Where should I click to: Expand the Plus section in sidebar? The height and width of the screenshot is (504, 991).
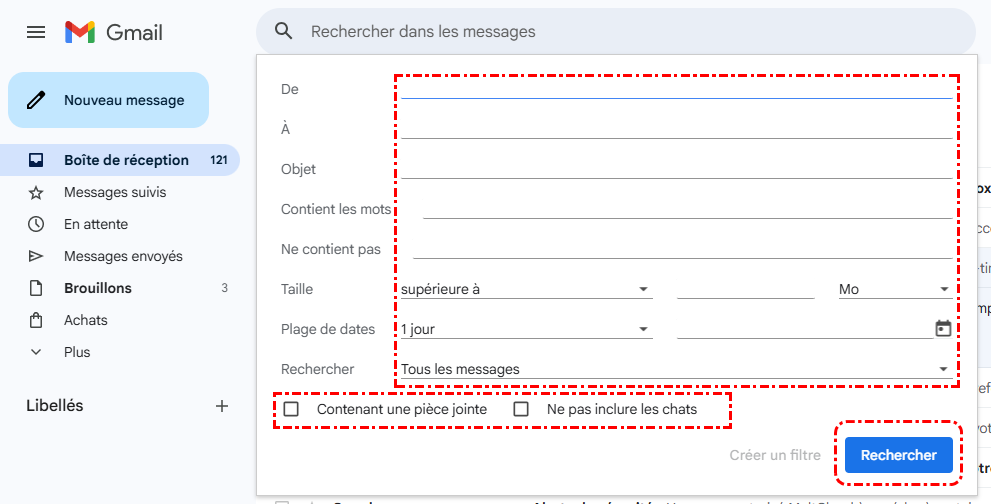tap(77, 352)
